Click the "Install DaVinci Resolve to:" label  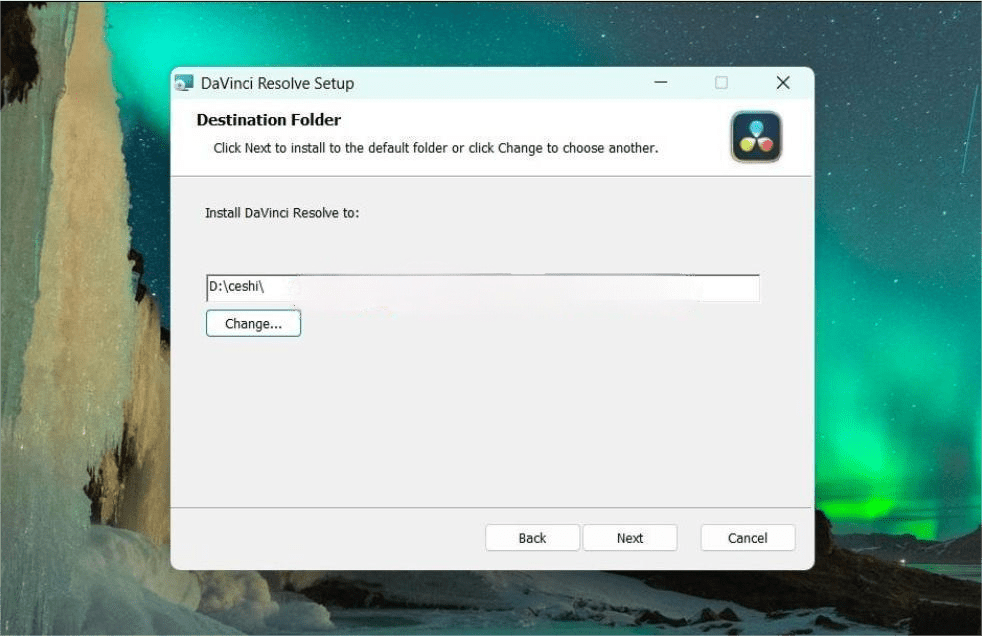282,213
